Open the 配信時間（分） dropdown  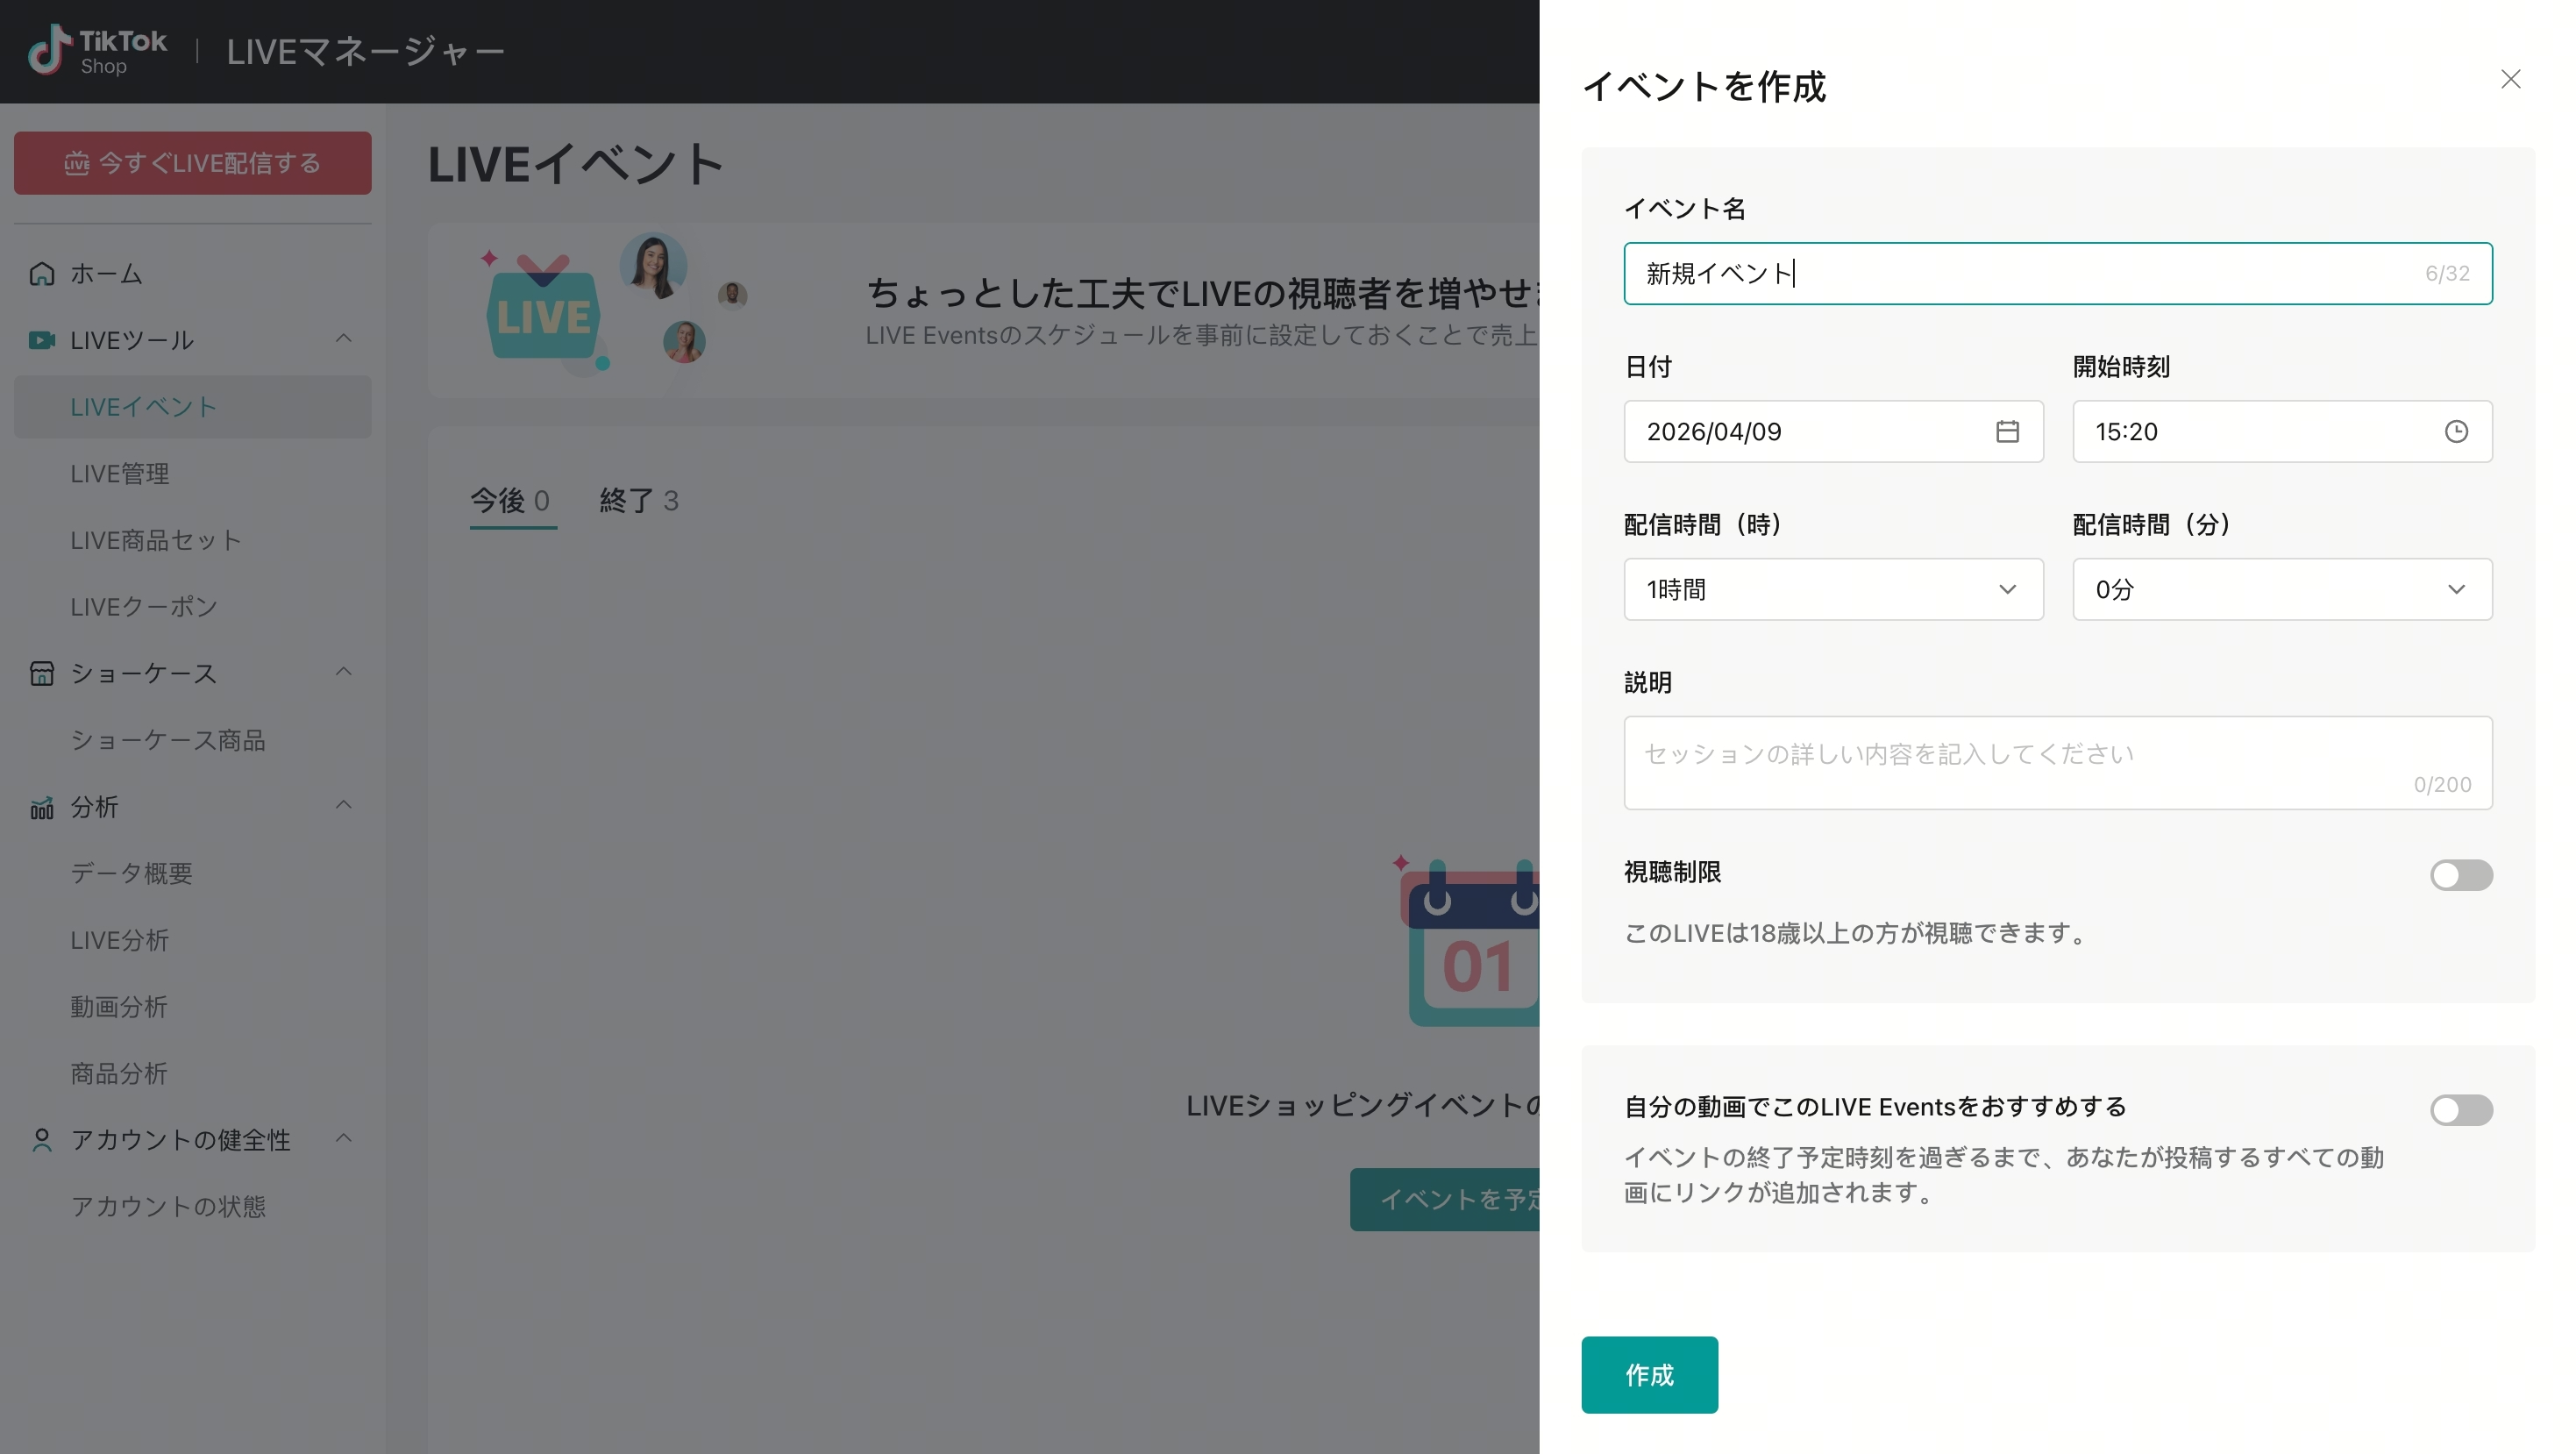point(2282,589)
